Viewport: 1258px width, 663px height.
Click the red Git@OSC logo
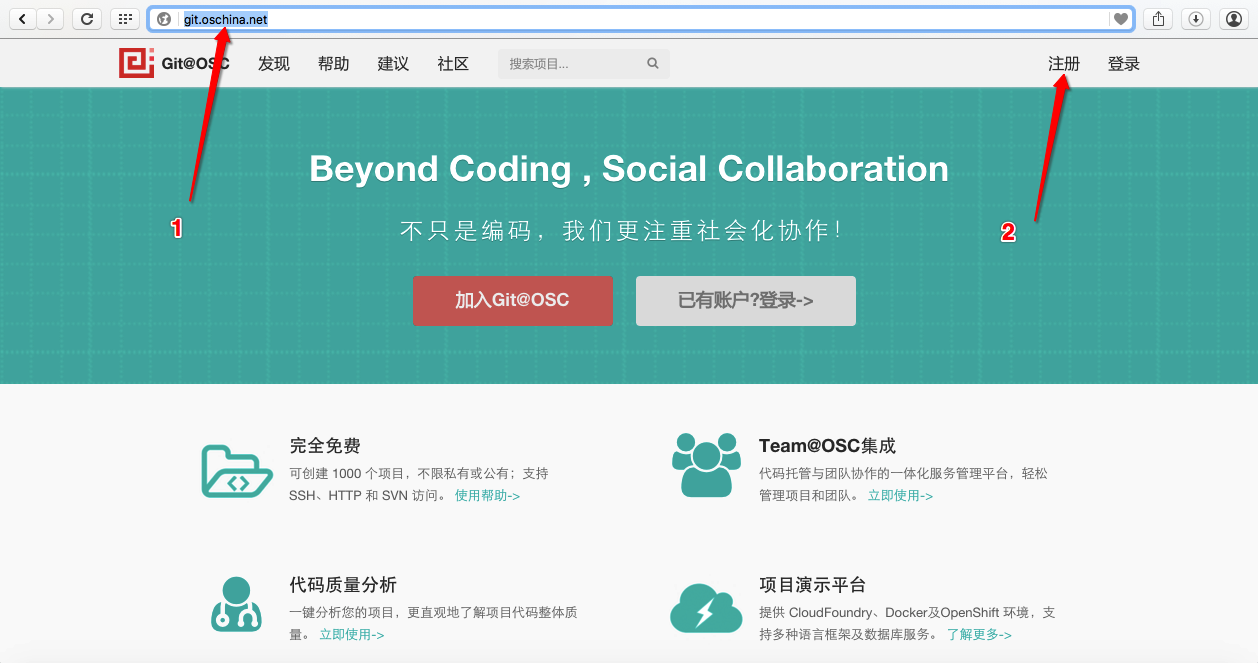pyautogui.click(x=135, y=63)
